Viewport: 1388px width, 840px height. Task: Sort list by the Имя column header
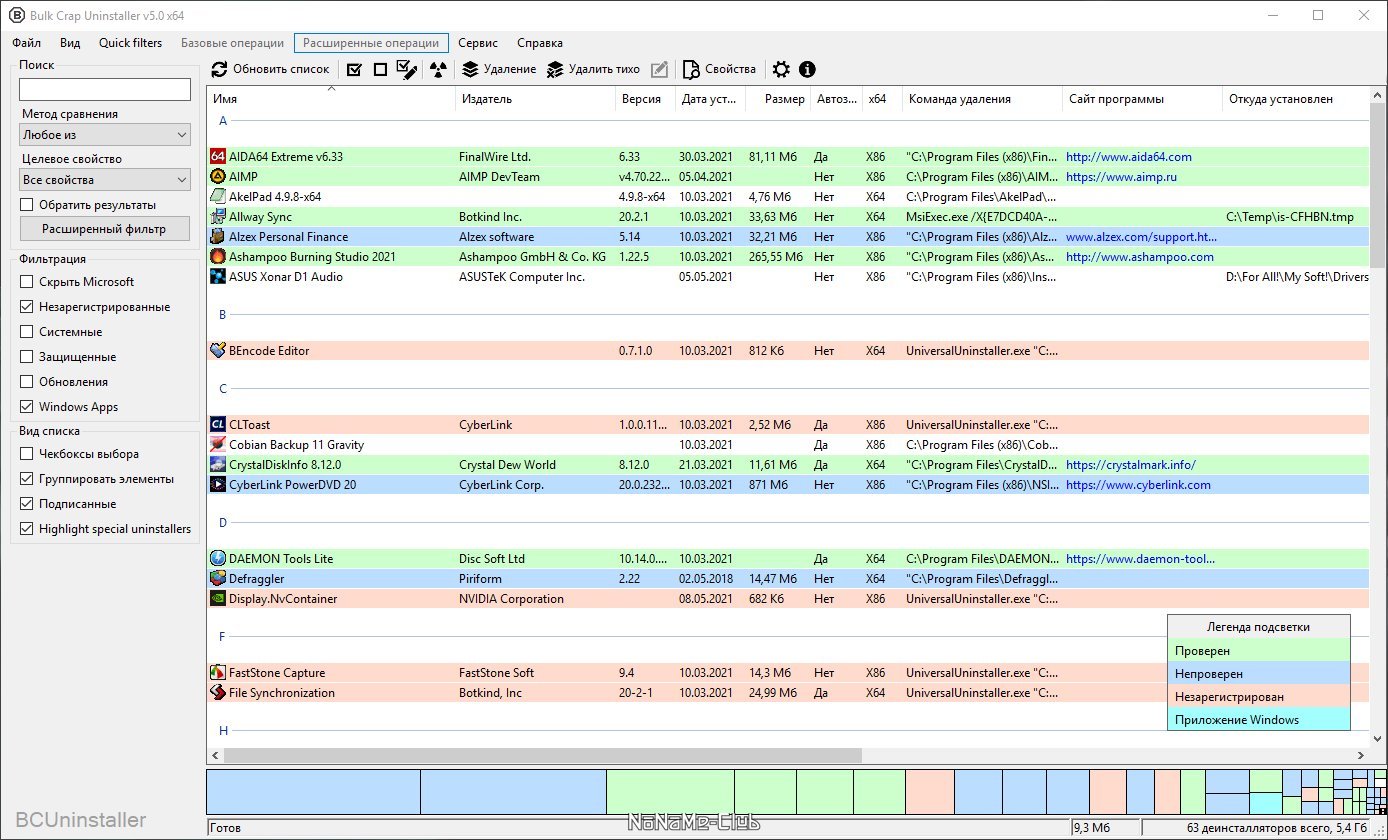coord(330,99)
